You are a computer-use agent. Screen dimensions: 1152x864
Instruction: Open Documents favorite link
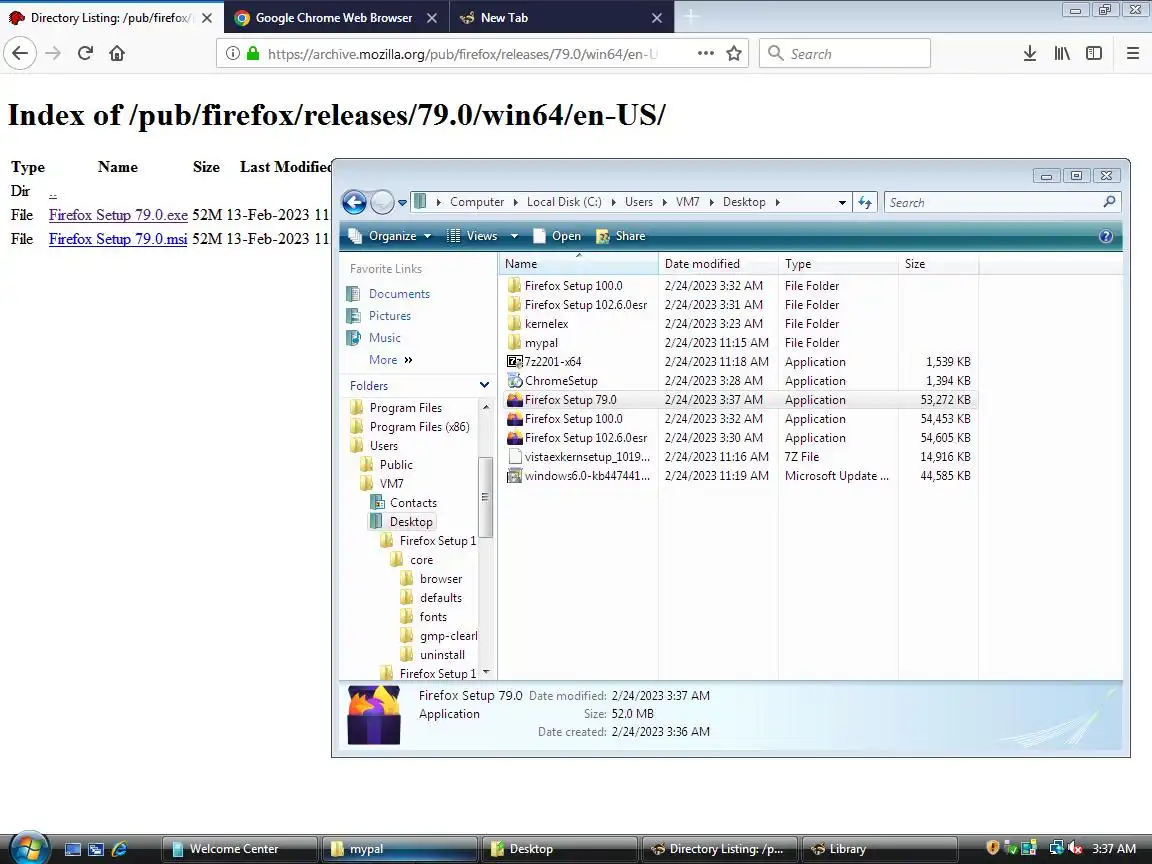[x=399, y=294]
